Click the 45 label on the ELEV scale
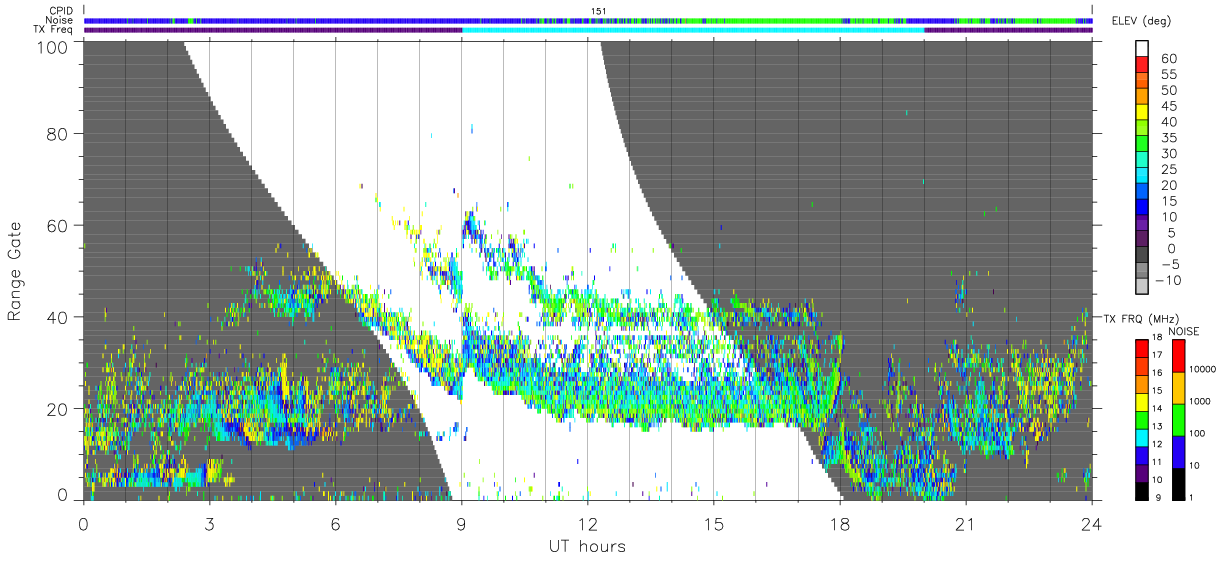The width and height of the screenshot is (1228, 567). [x=1168, y=106]
